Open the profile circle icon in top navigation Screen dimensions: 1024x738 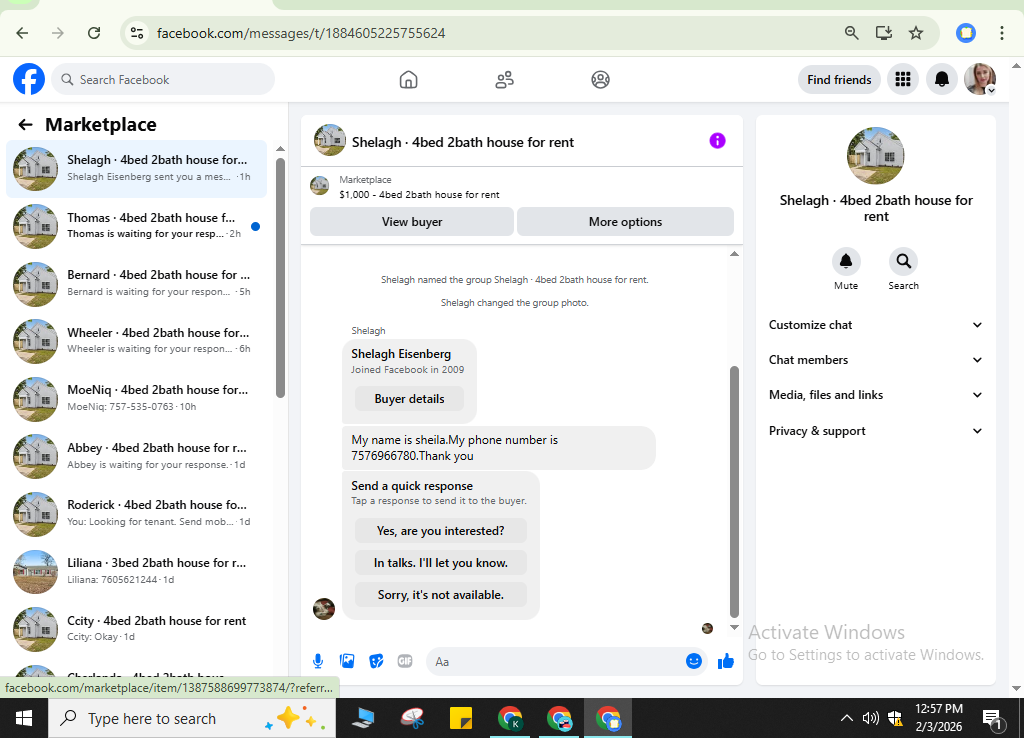[600, 80]
